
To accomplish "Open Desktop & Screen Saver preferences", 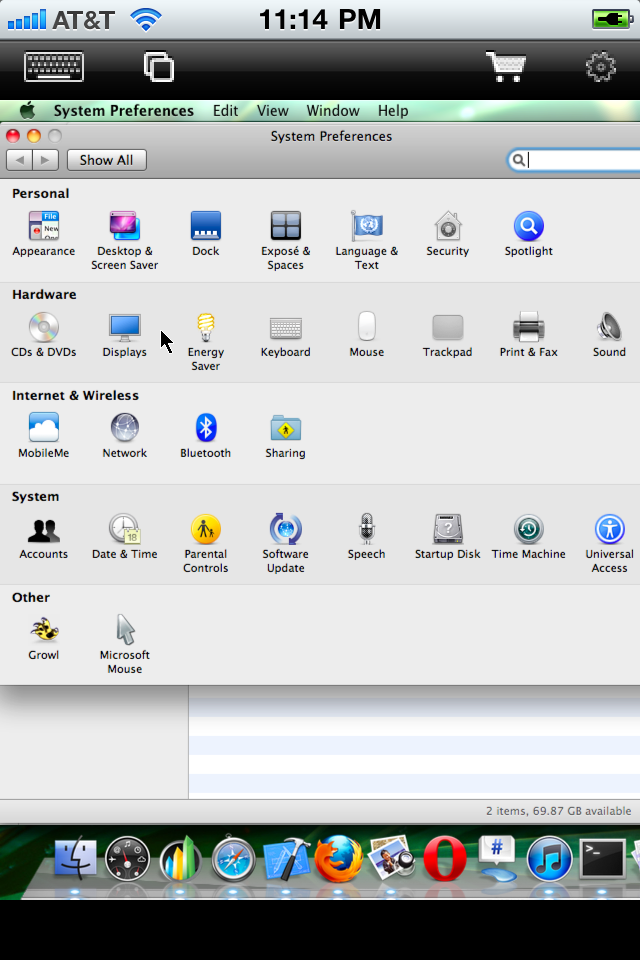I will coord(124,241).
